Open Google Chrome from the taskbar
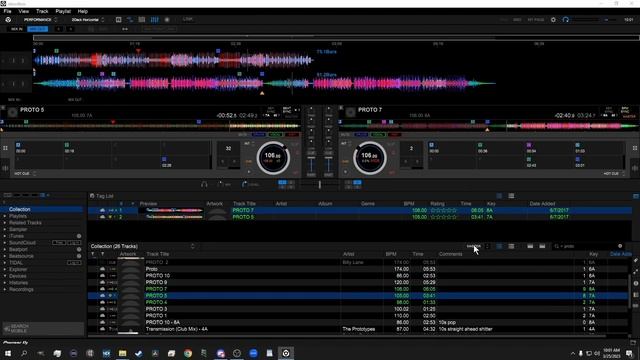This screenshot has width=640, height=360. pos(188,353)
